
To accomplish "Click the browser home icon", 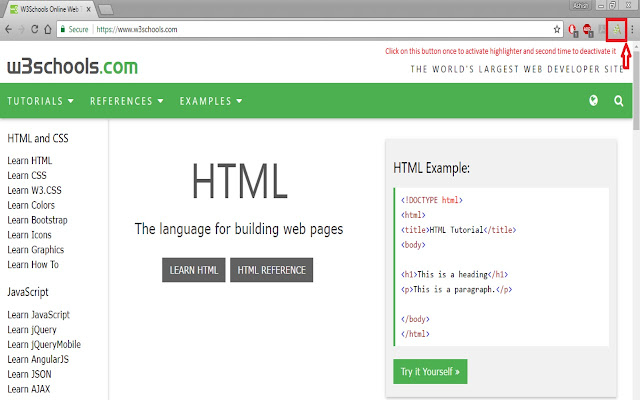I will click(48, 29).
